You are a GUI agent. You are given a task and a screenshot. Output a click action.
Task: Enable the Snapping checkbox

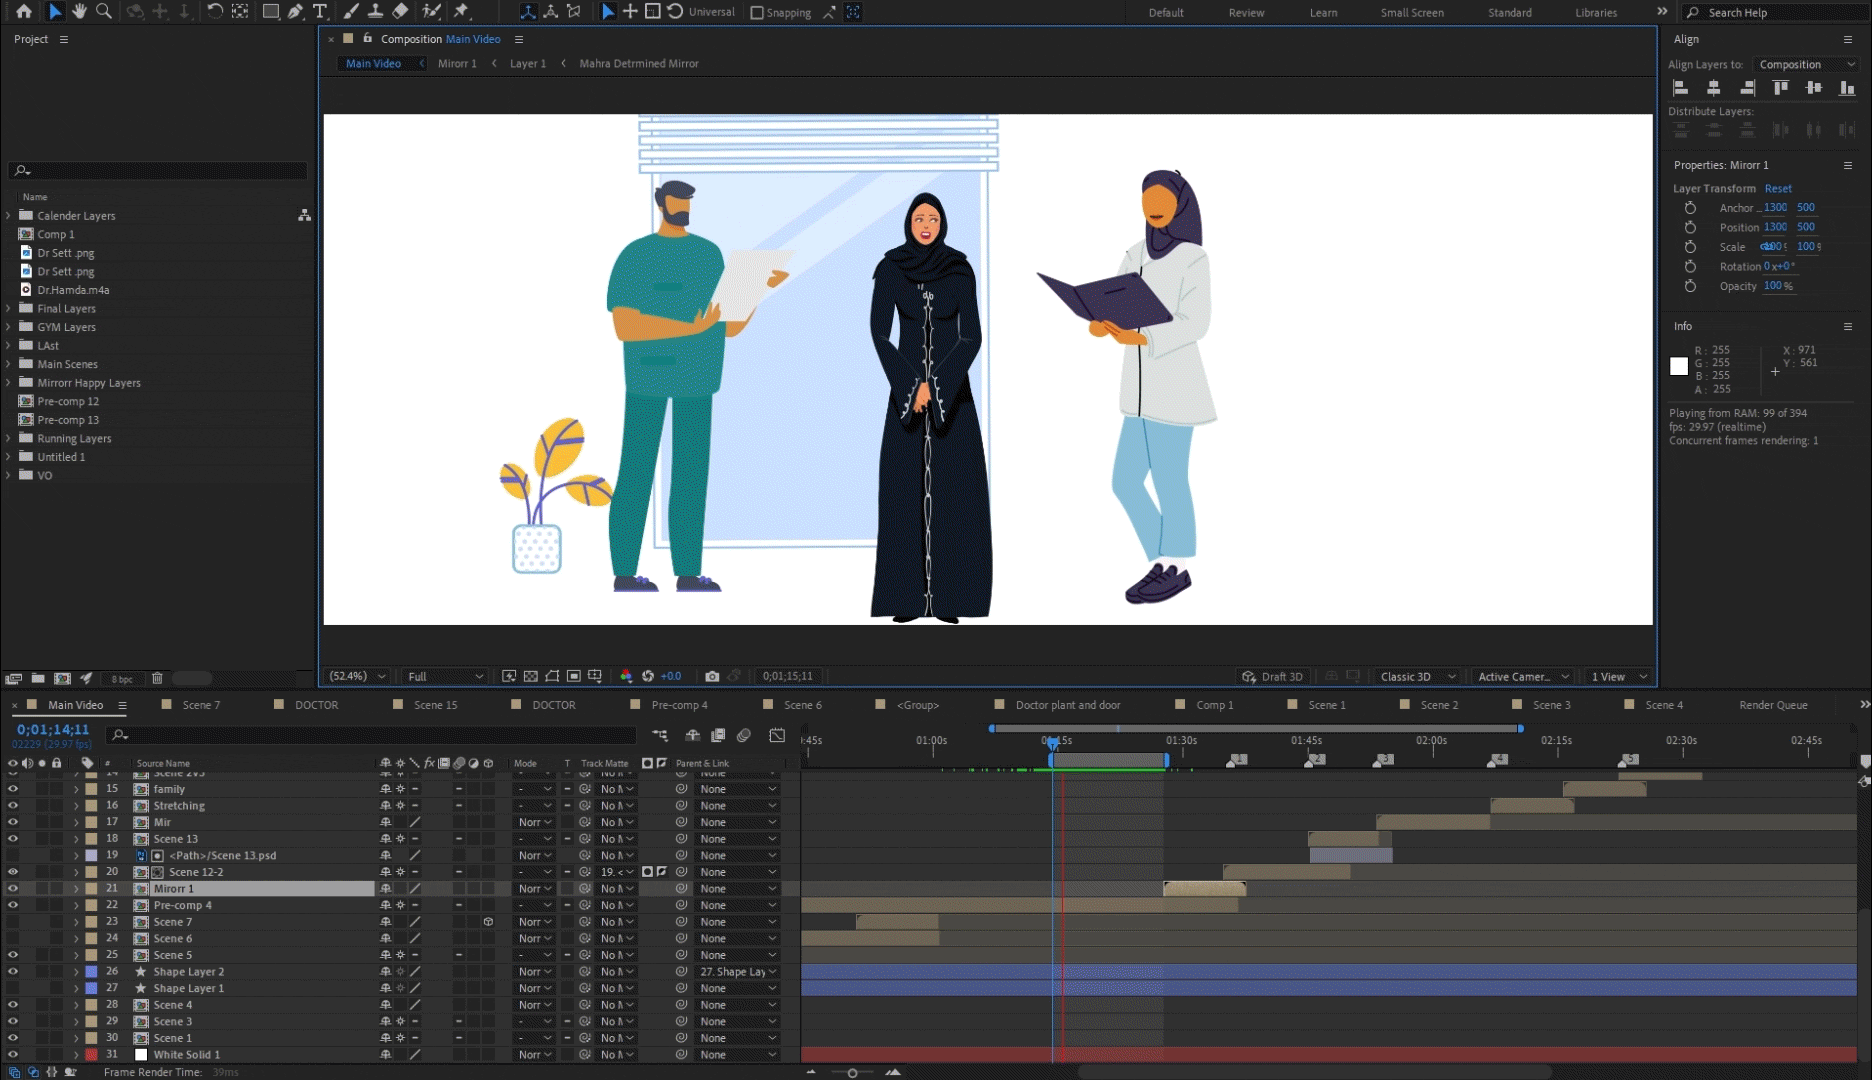click(757, 13)
